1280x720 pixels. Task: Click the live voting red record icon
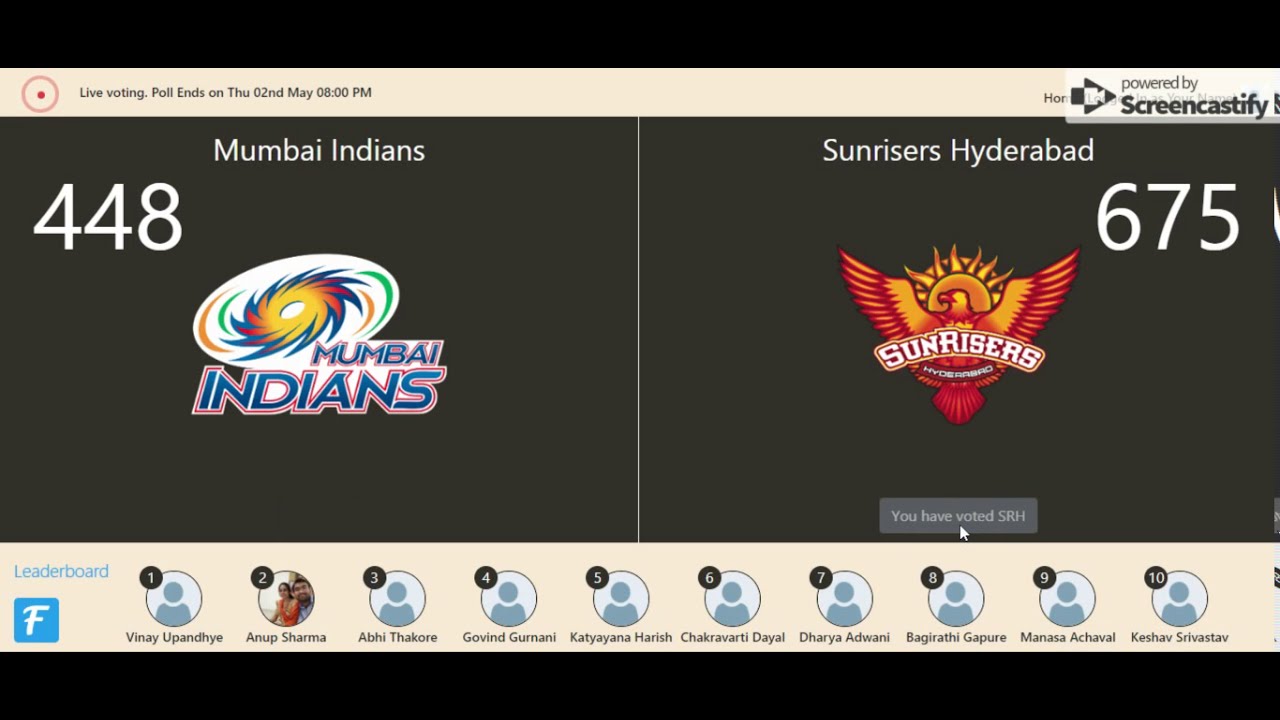pyautogui.click(x=41, y=94)
